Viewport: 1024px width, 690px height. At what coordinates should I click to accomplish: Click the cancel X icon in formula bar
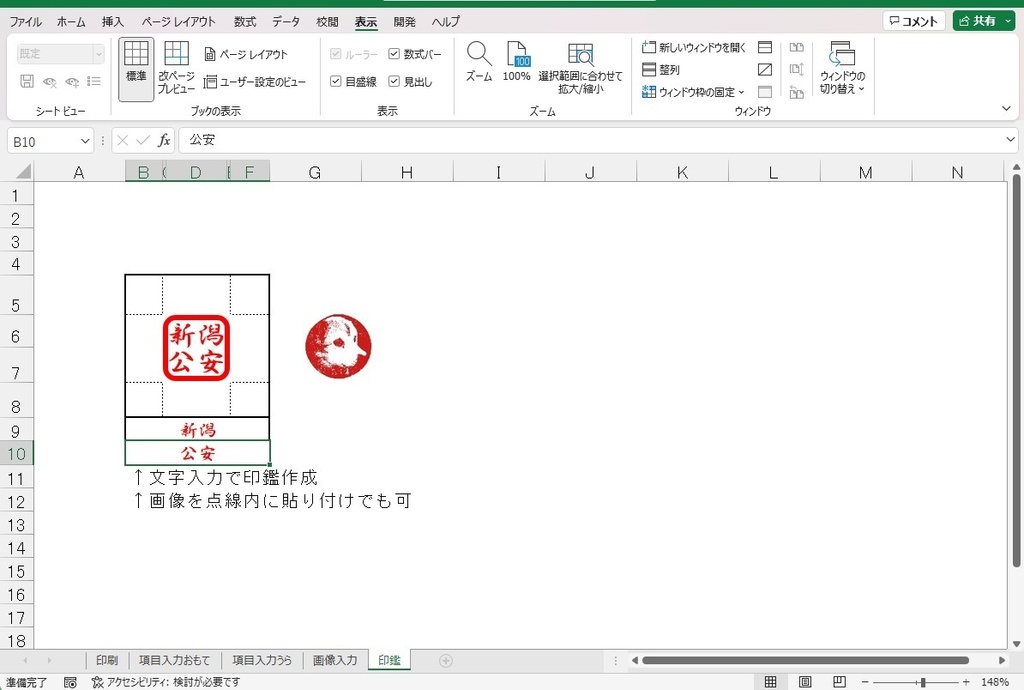122,140
